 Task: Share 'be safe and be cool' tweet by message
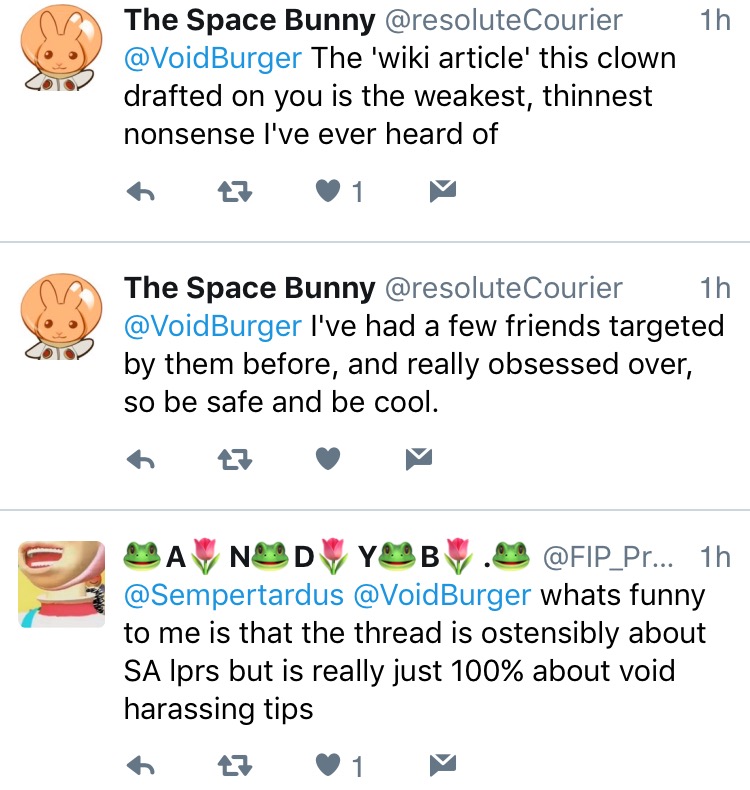[x=419, y=458]
